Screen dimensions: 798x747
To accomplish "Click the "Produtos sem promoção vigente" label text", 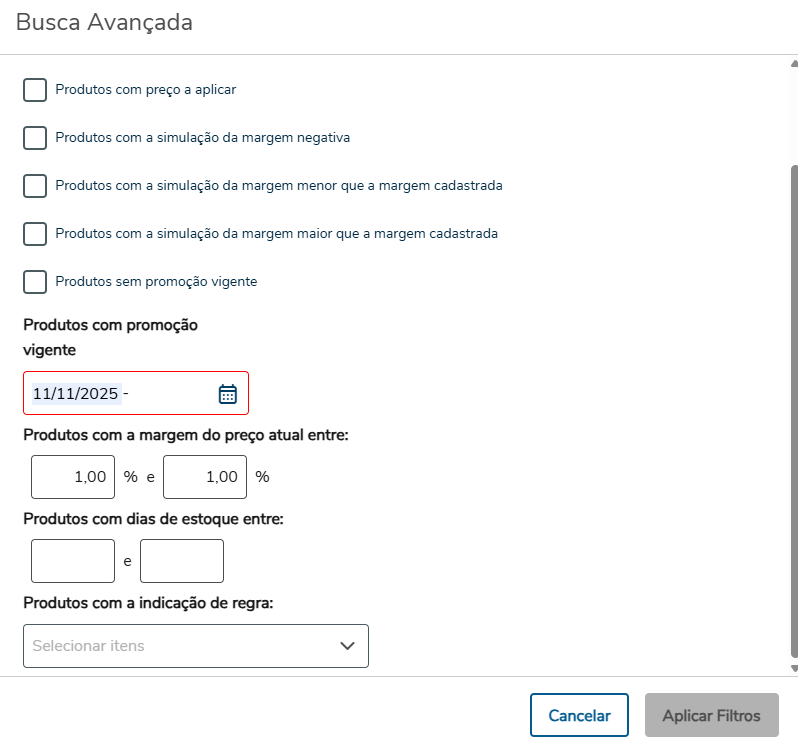I will point(156,282).
